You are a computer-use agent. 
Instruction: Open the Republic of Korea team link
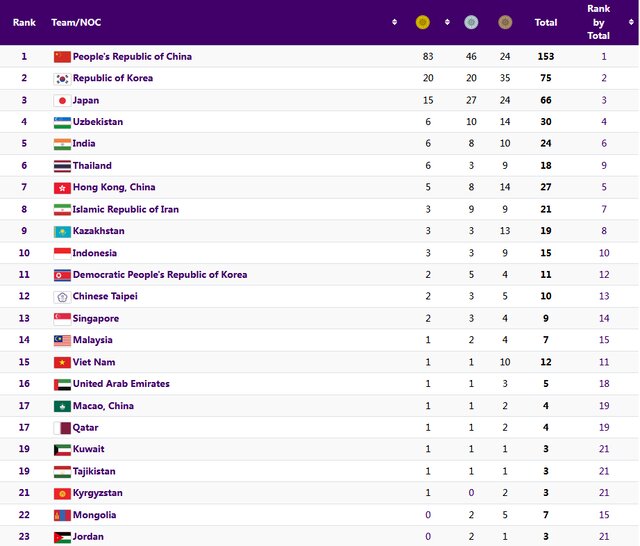(113, 78)
